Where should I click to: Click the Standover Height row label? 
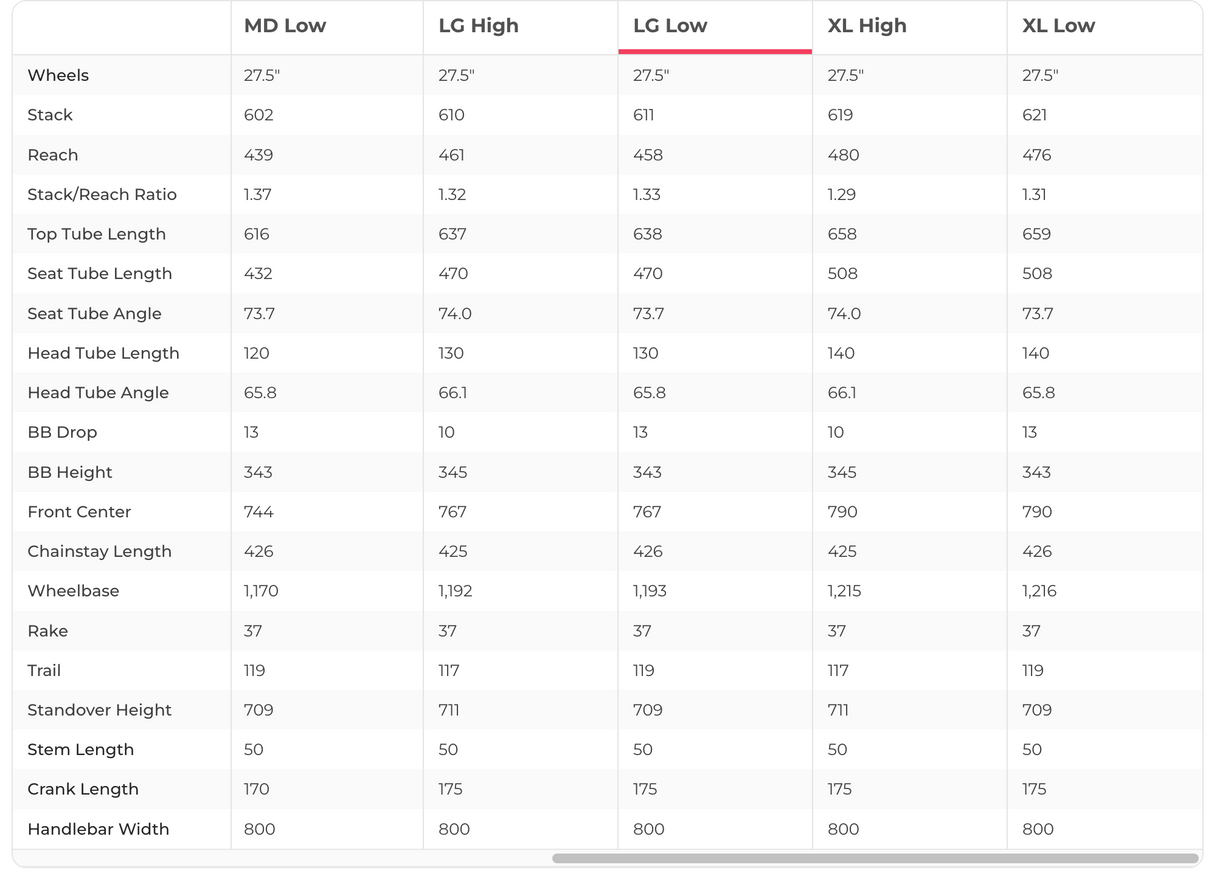99,710
